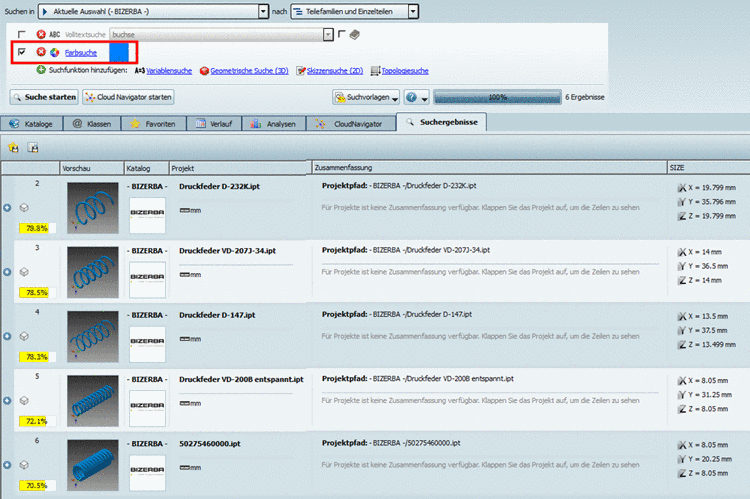Expand the Druckfeder VD-200B entspannt.ipt row
Screen dimensions: 750x499
coord(7,400)
